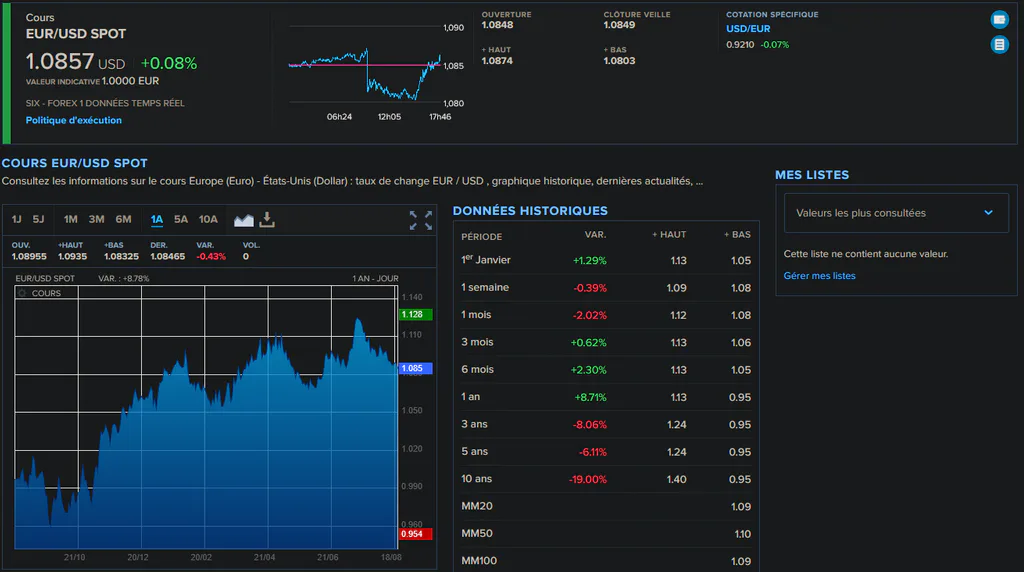The image size is (1024, 572).
Task: Click the blue list icon below the wallet
Action: (999, 44)
